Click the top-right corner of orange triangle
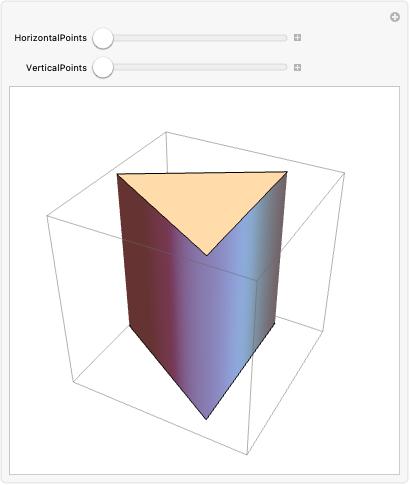This screenshot has width=410, height=485. (x=287, y=172)
